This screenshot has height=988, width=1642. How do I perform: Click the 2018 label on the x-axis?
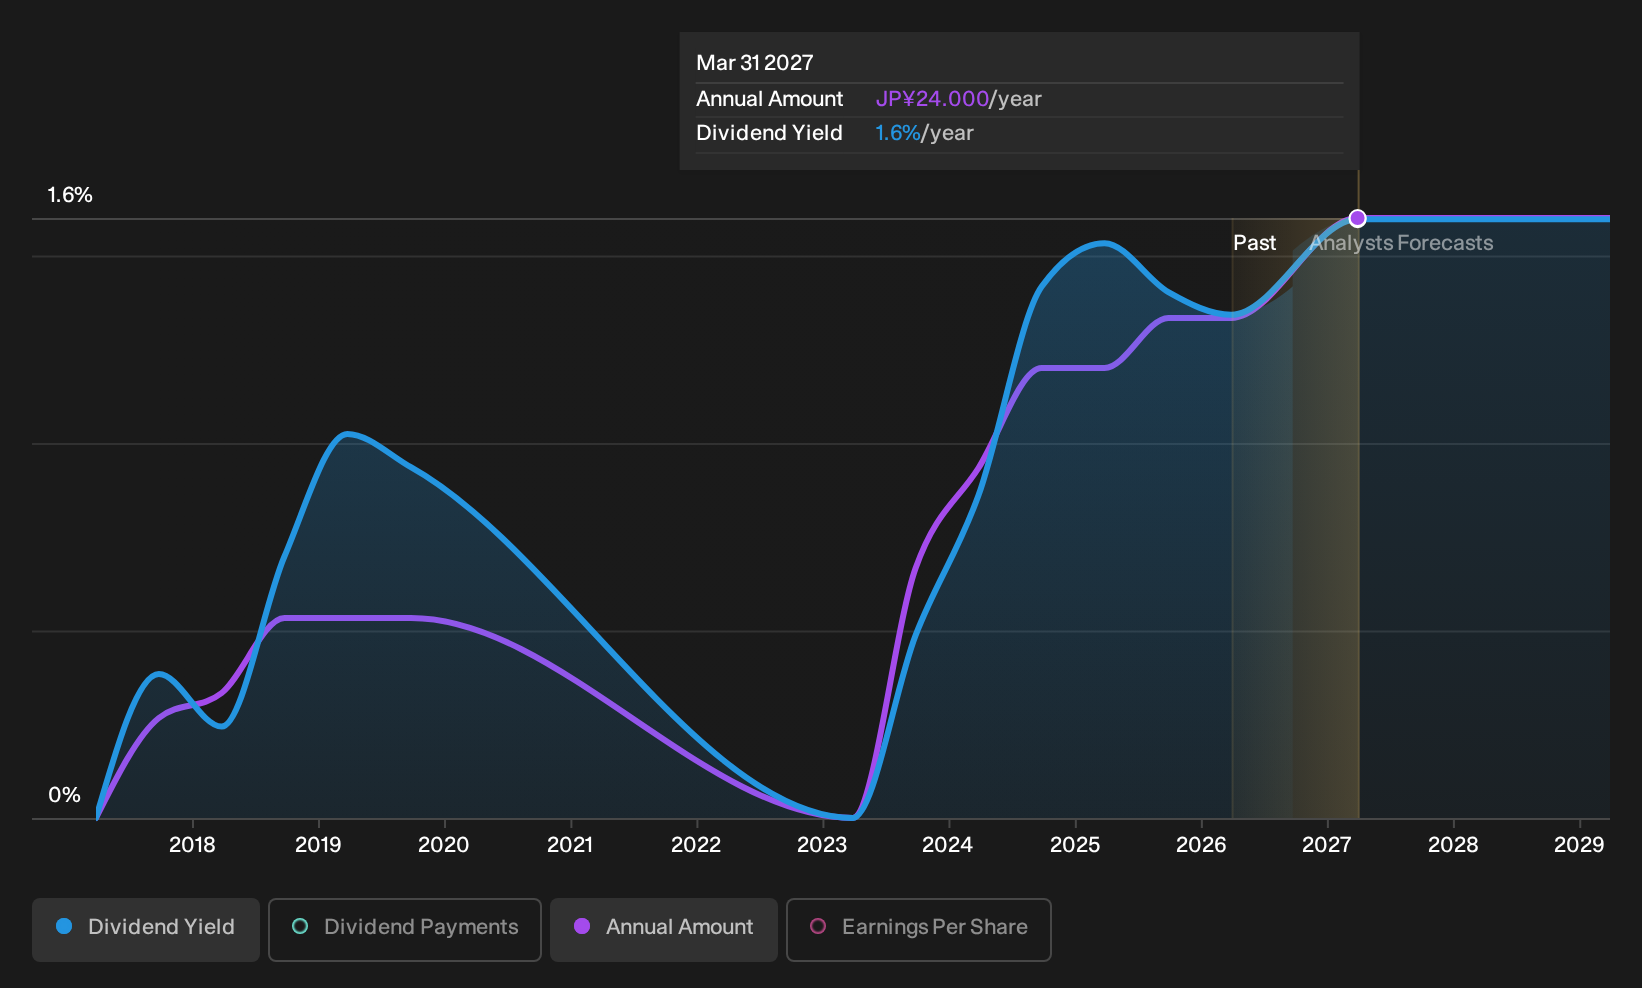192,845
